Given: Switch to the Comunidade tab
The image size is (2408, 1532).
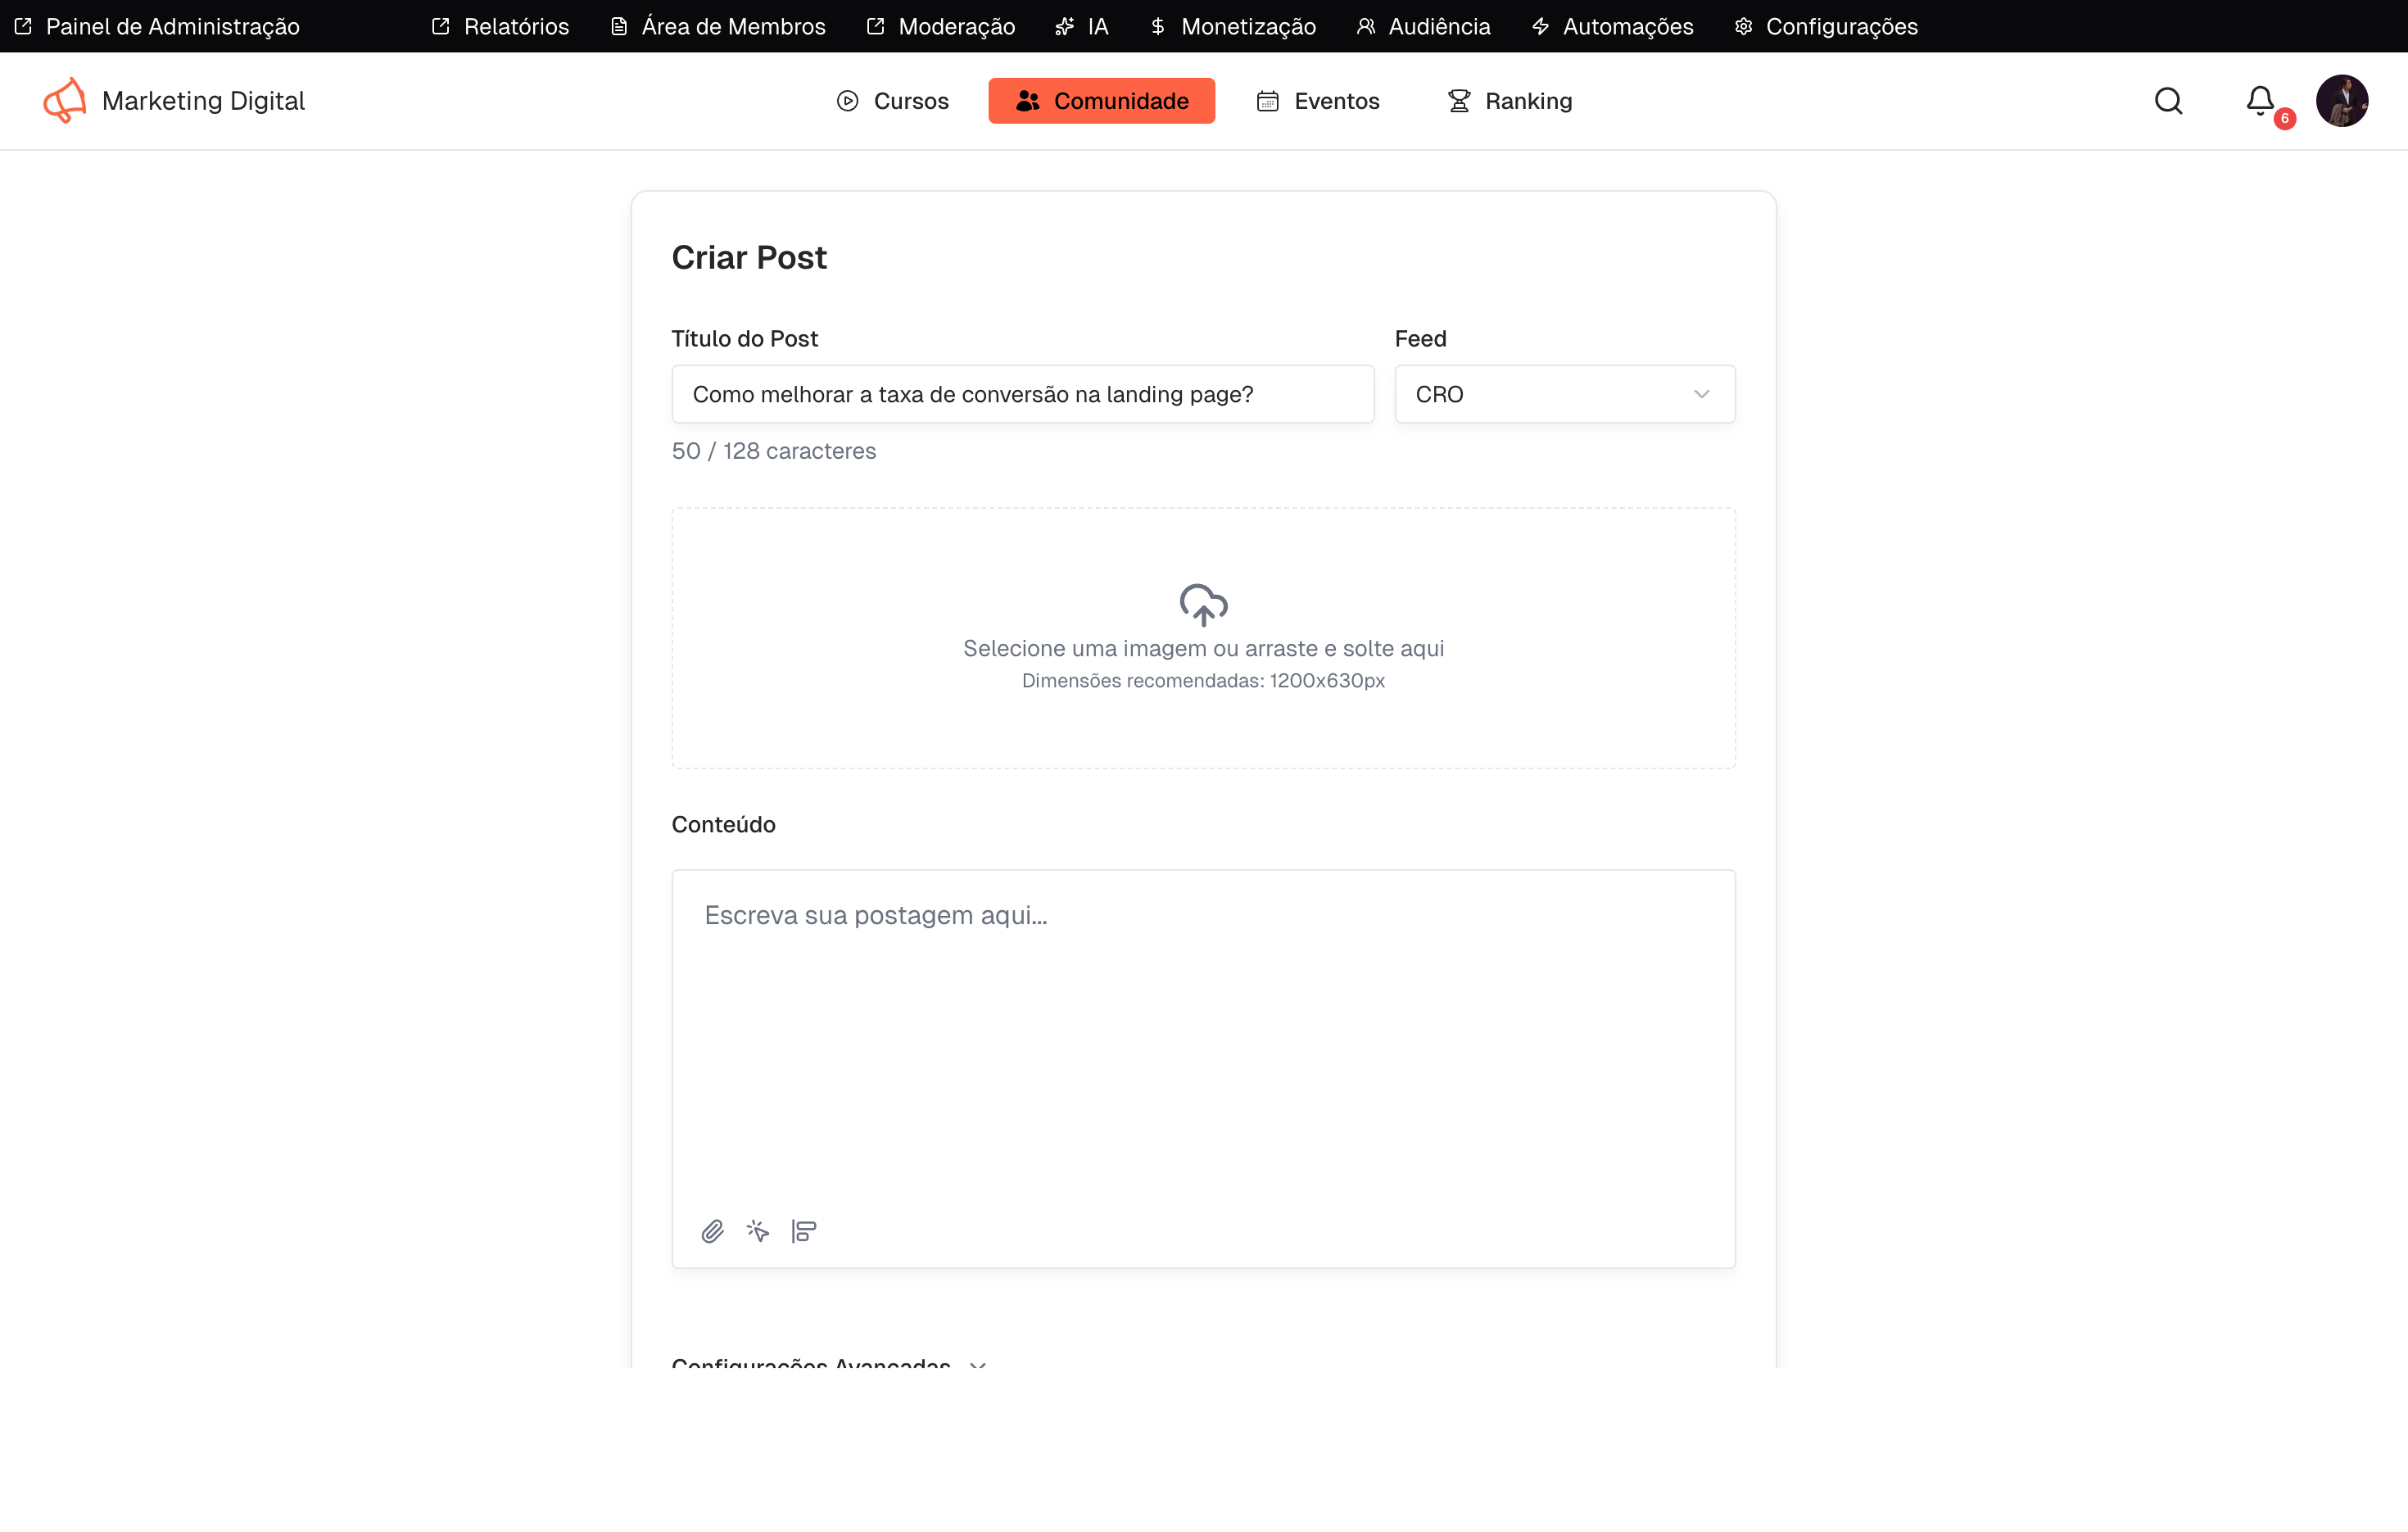Looking at the screenshot, I should [x=1101, y=100].
